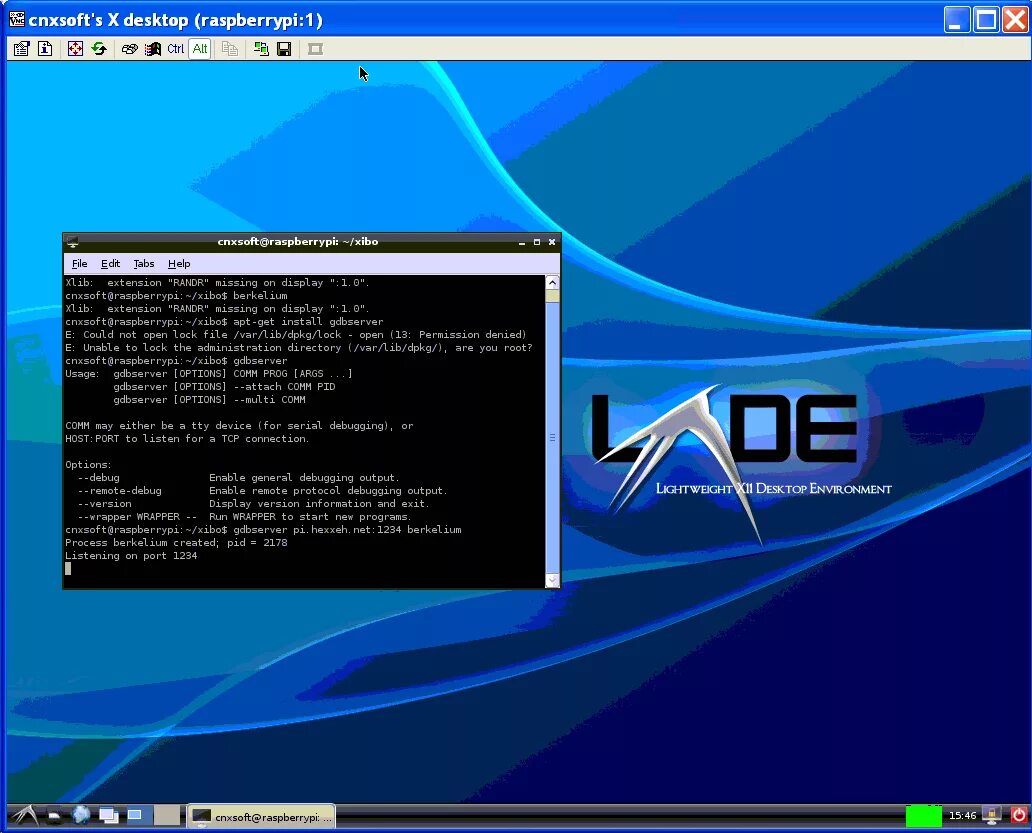
Task: Click the LXTerminal title bar text
Action: [297, 241]
